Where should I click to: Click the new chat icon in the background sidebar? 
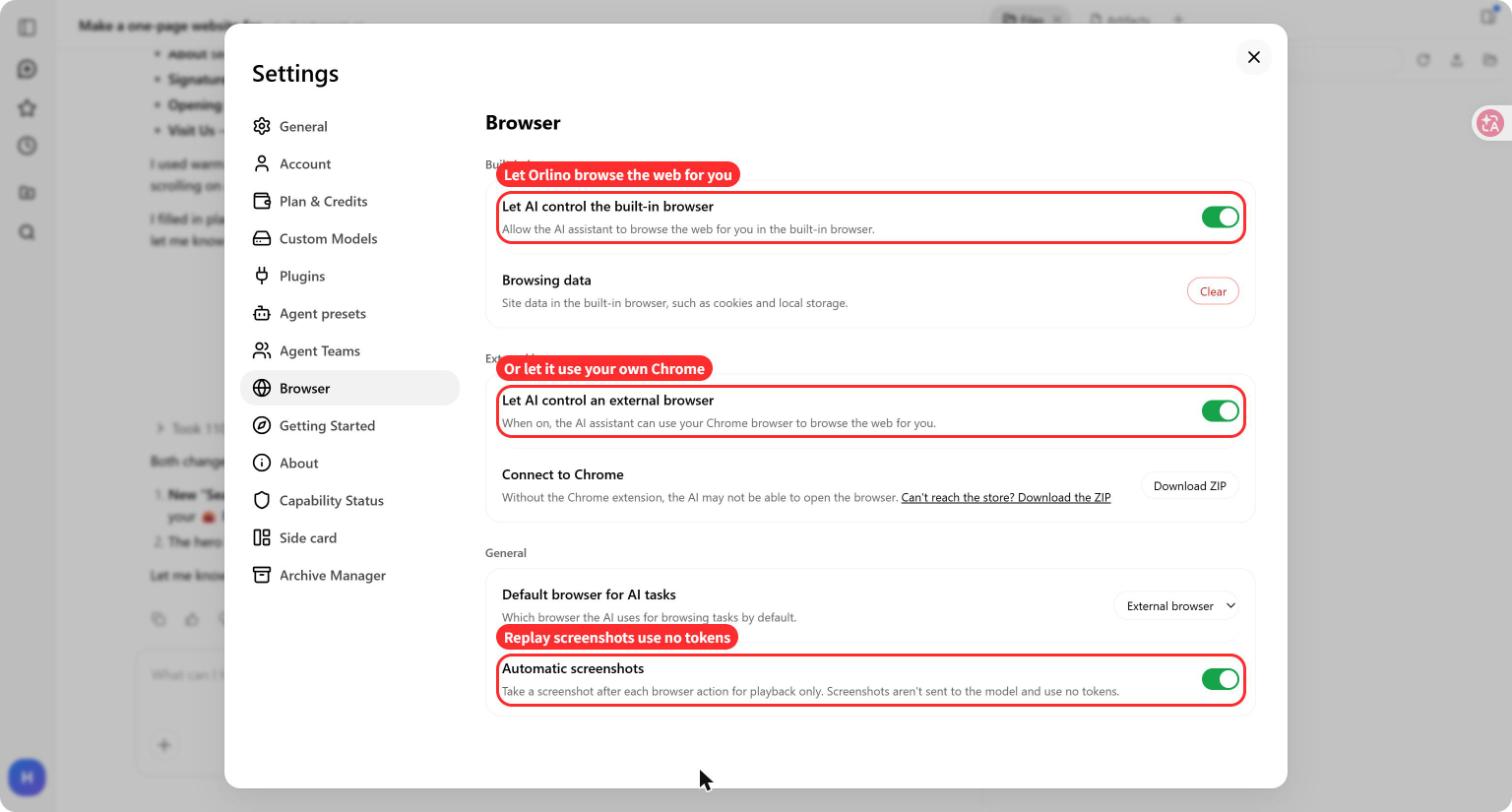pyautogui.click(x=28, y=69)
